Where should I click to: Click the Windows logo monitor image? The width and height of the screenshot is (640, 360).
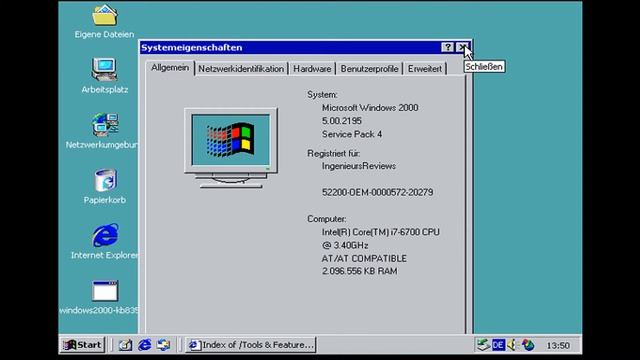point(231,148)
